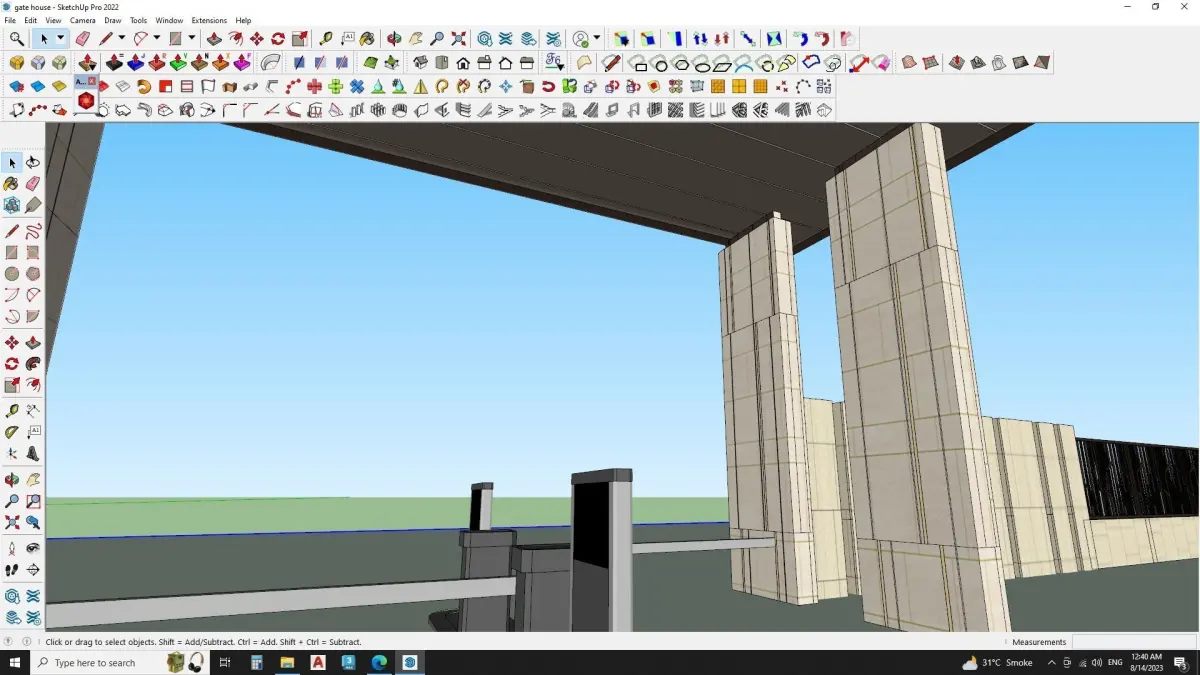Open the Rectangle shape tool dropdown arrow
The height and width of the screenshot is (675, 1200).
(x=191, y=39)
